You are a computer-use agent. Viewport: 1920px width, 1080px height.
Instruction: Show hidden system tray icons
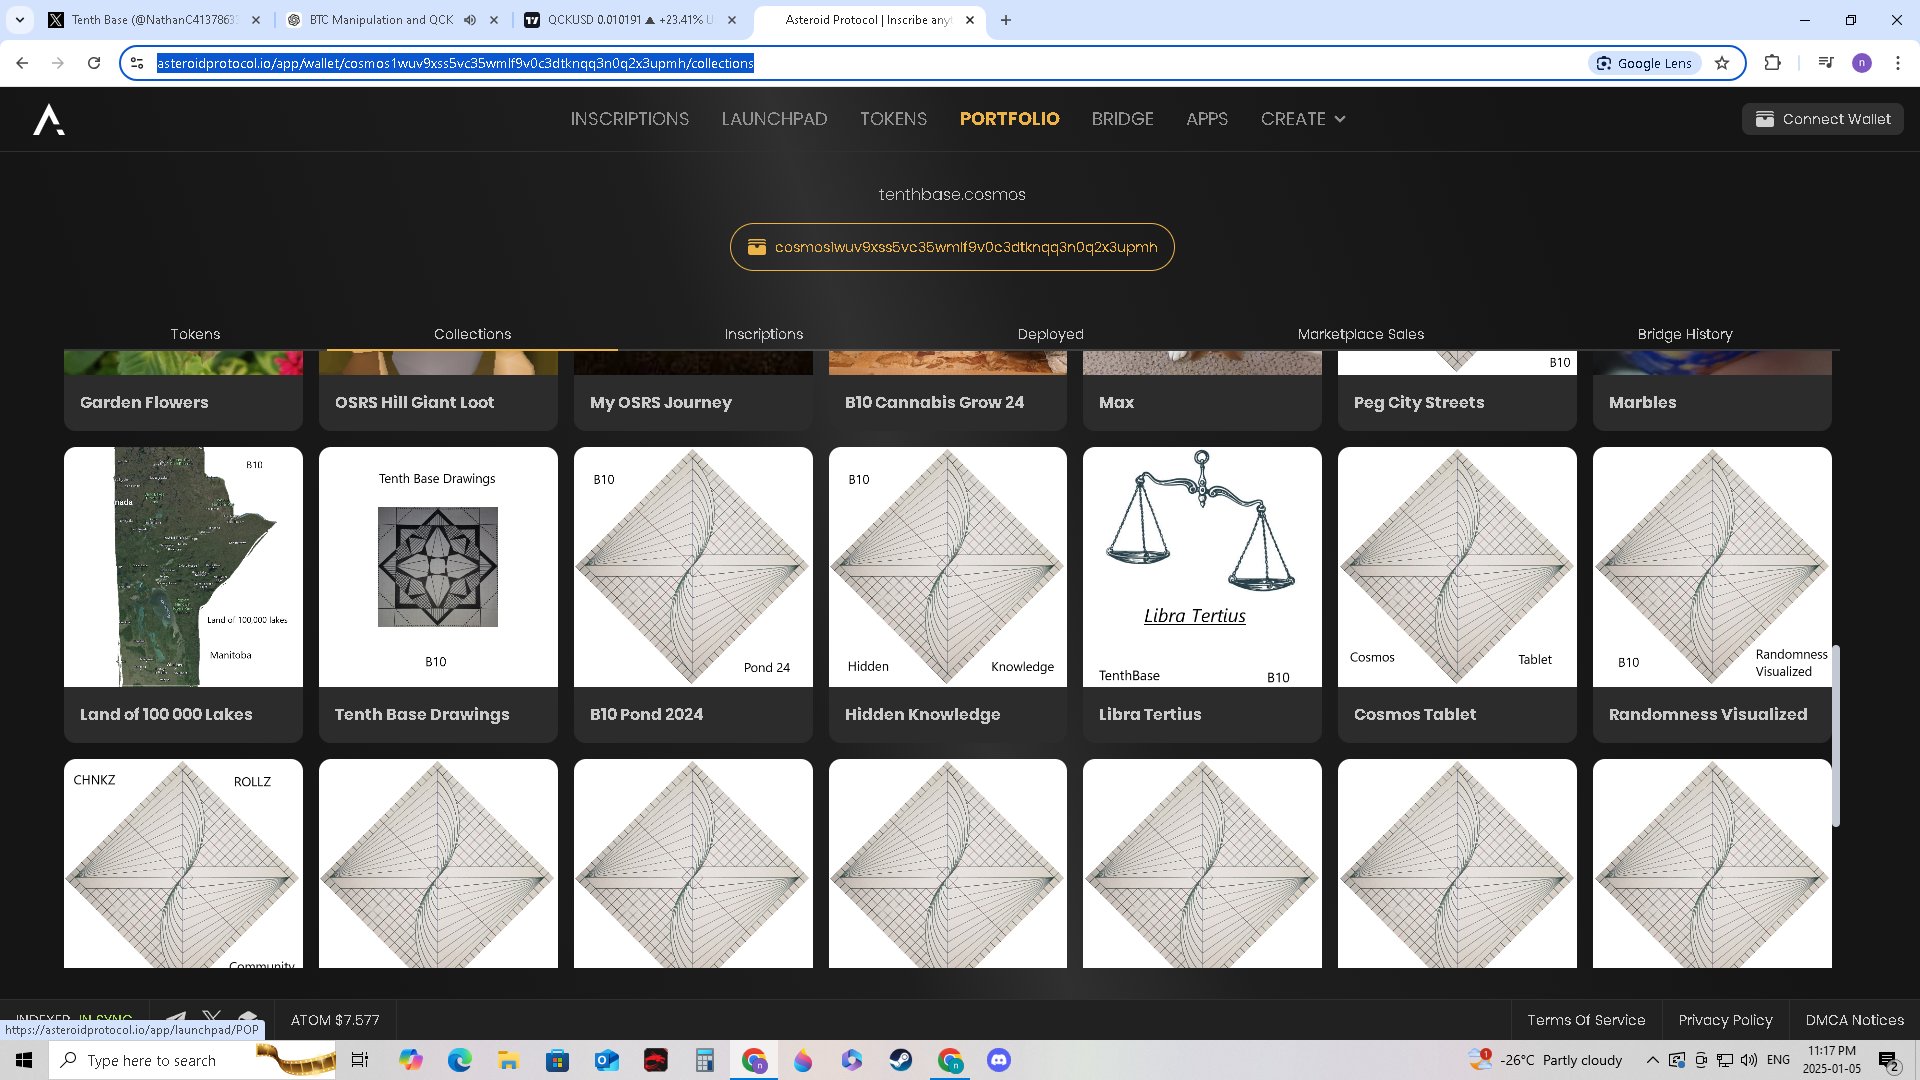click(1652, 1060)
